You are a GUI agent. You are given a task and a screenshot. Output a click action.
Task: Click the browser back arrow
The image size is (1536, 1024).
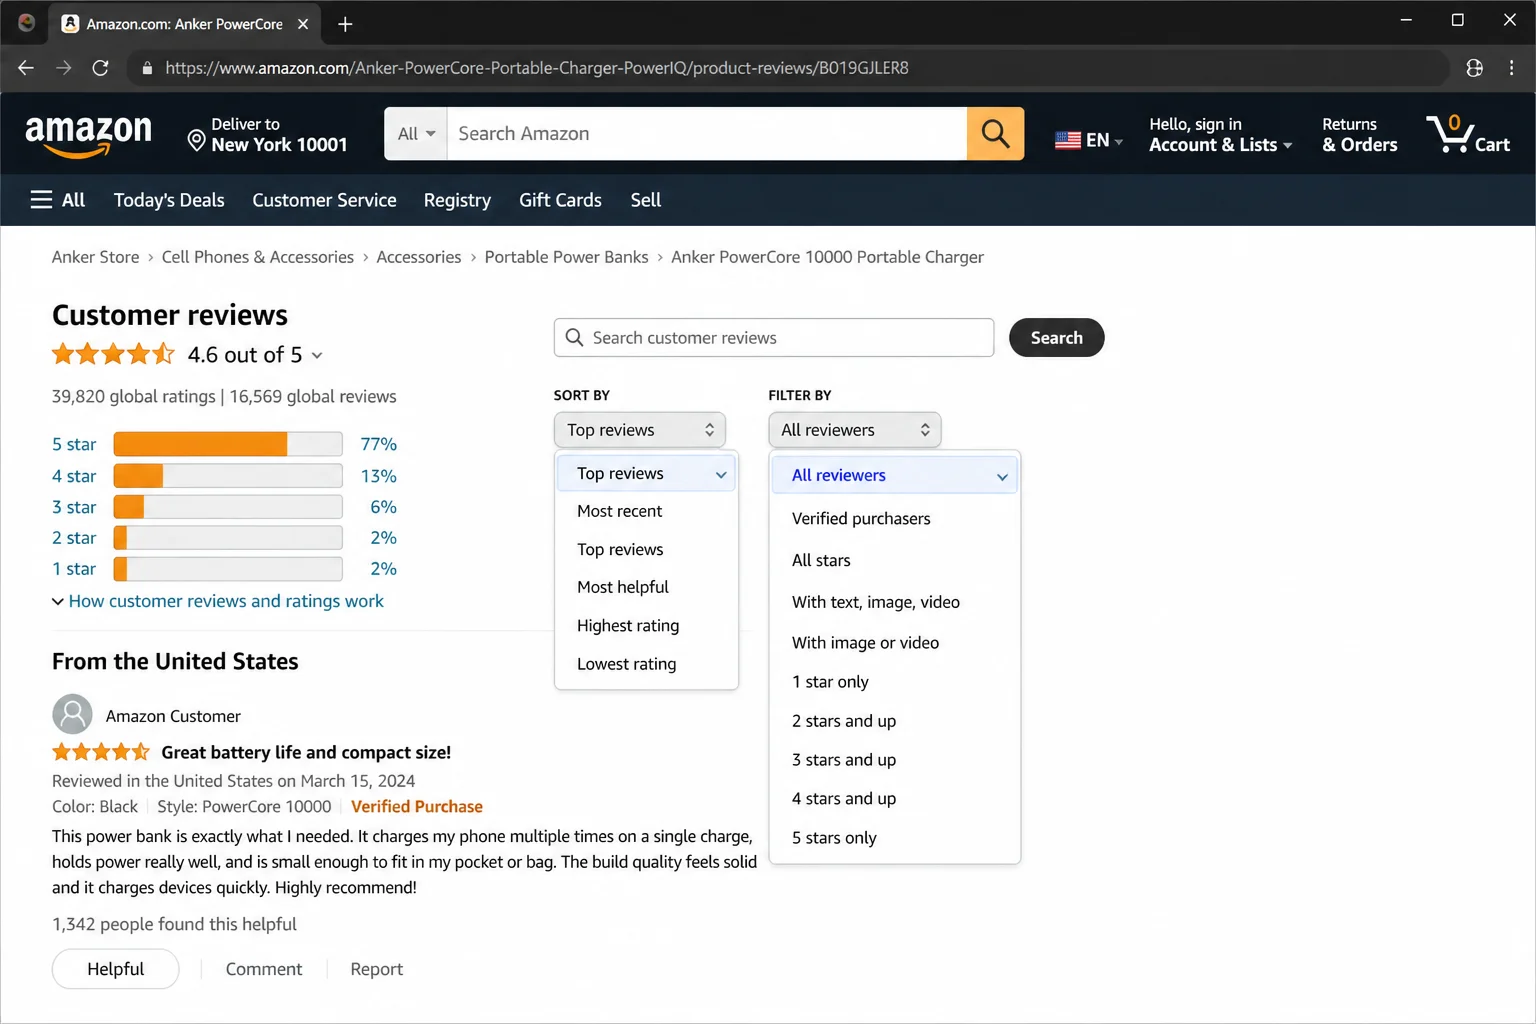(x=26, y=68)
